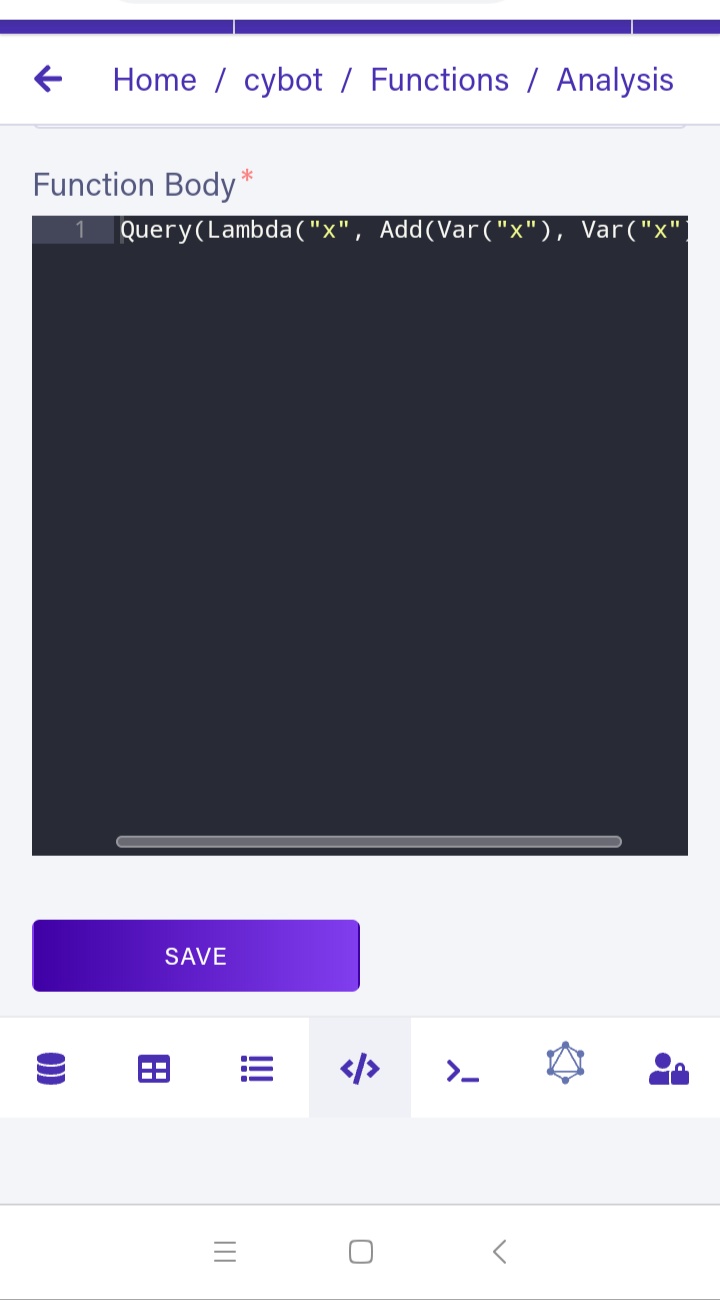Select the Analysis breadcrumb item
This screenshot has width=720, height=1300.
click(x=615, y=80)
